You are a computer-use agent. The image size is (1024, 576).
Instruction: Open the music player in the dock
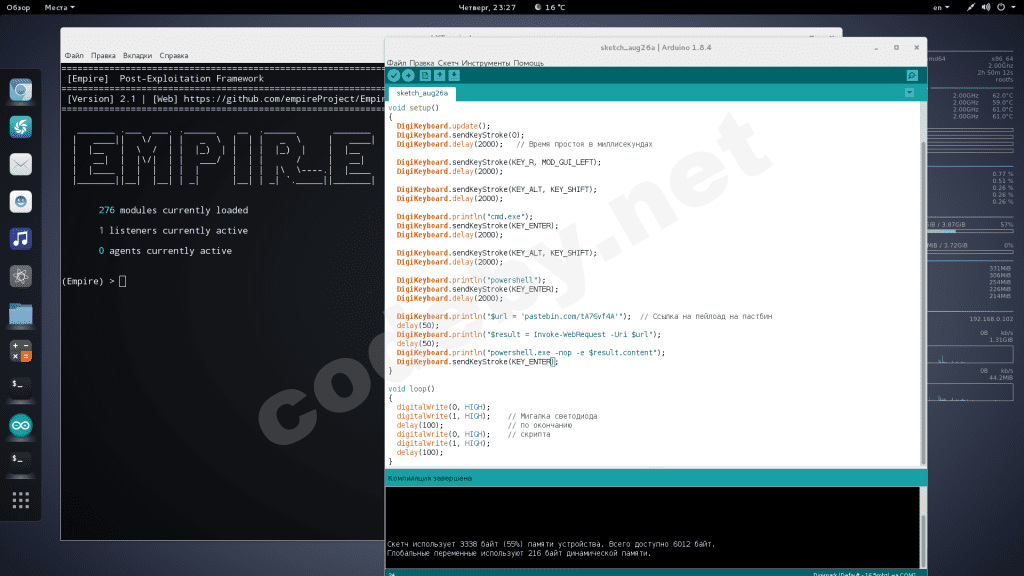click(x=21, y=238)
